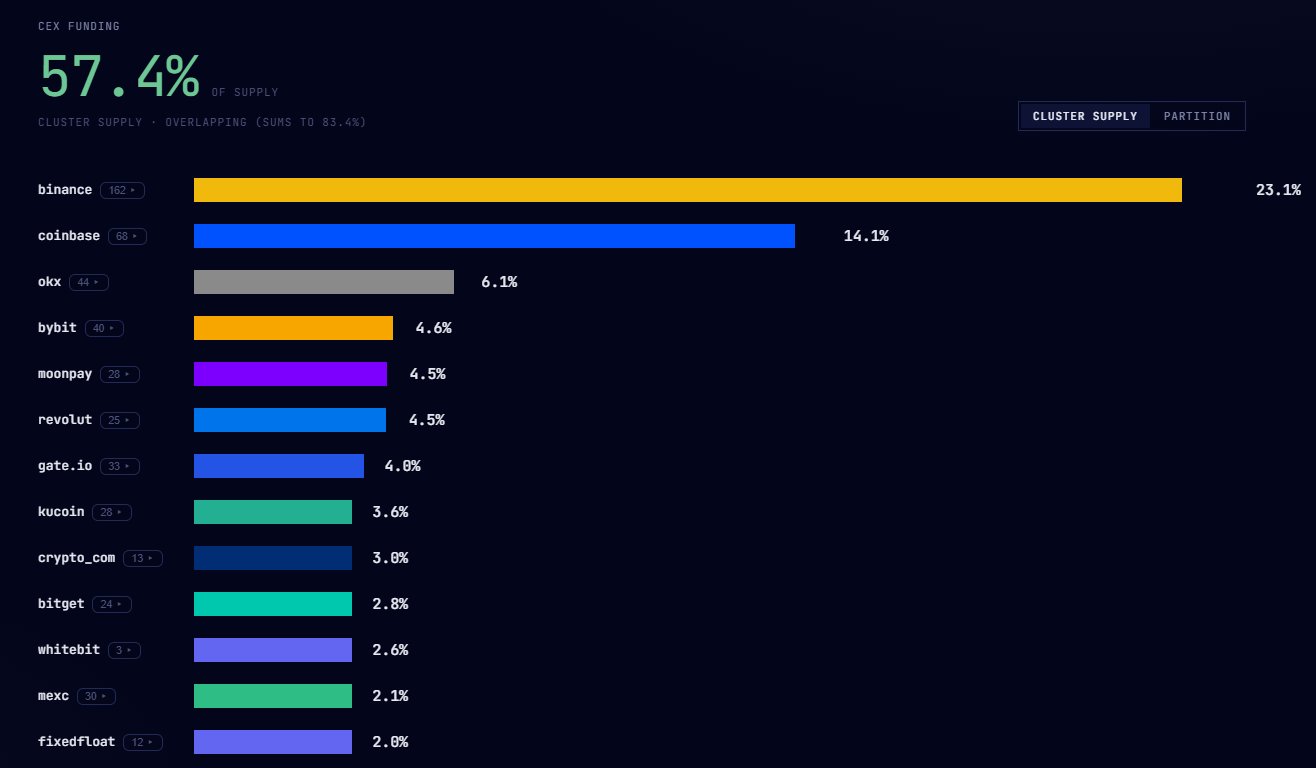Image resolution: width=1316 pixels, height=768 pixels.
Task: Expand the binance 162 cluster badge
Action: coord(122,190)
